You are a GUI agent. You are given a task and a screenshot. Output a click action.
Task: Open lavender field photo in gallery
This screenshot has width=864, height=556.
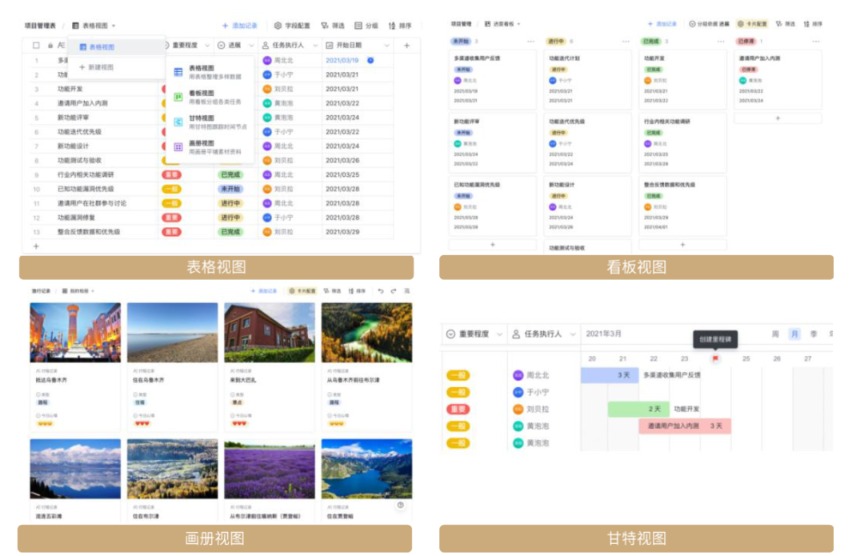269,469
